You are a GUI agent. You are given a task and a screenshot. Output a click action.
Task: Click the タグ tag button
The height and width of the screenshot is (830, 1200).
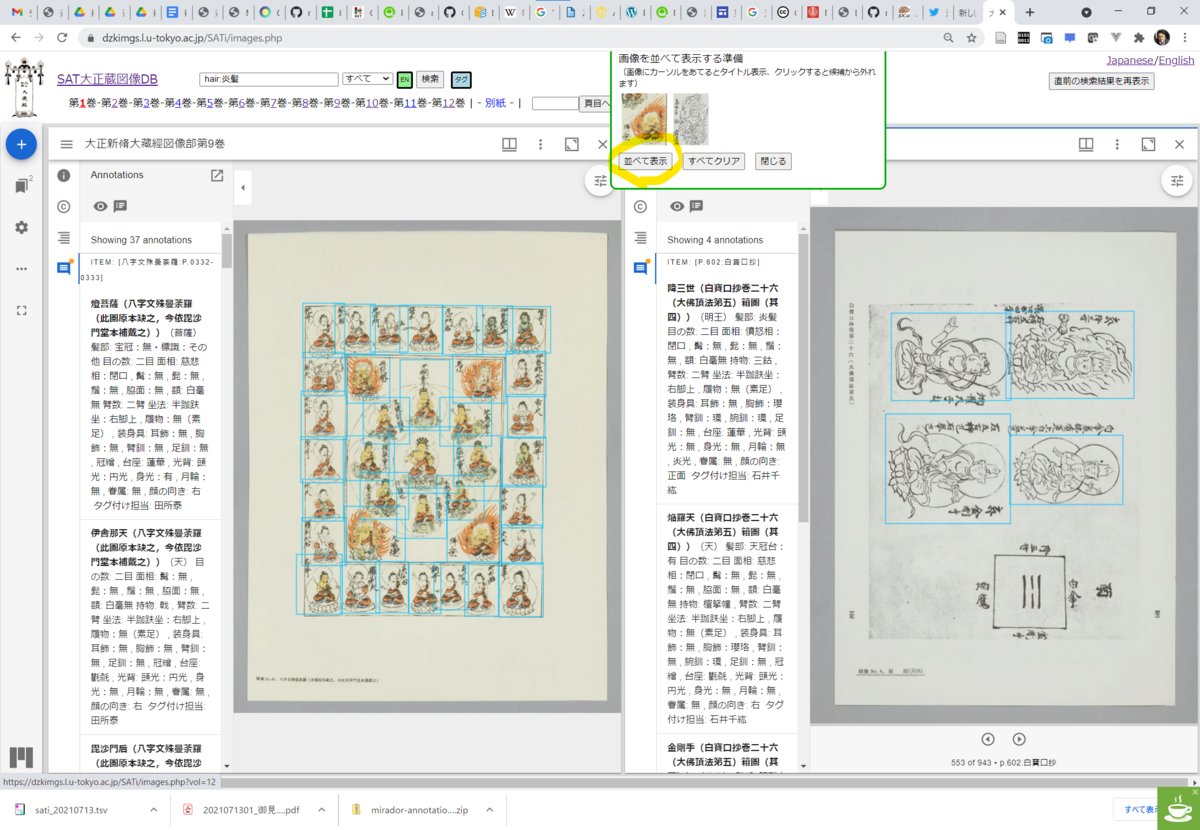(x=461, y=79)
